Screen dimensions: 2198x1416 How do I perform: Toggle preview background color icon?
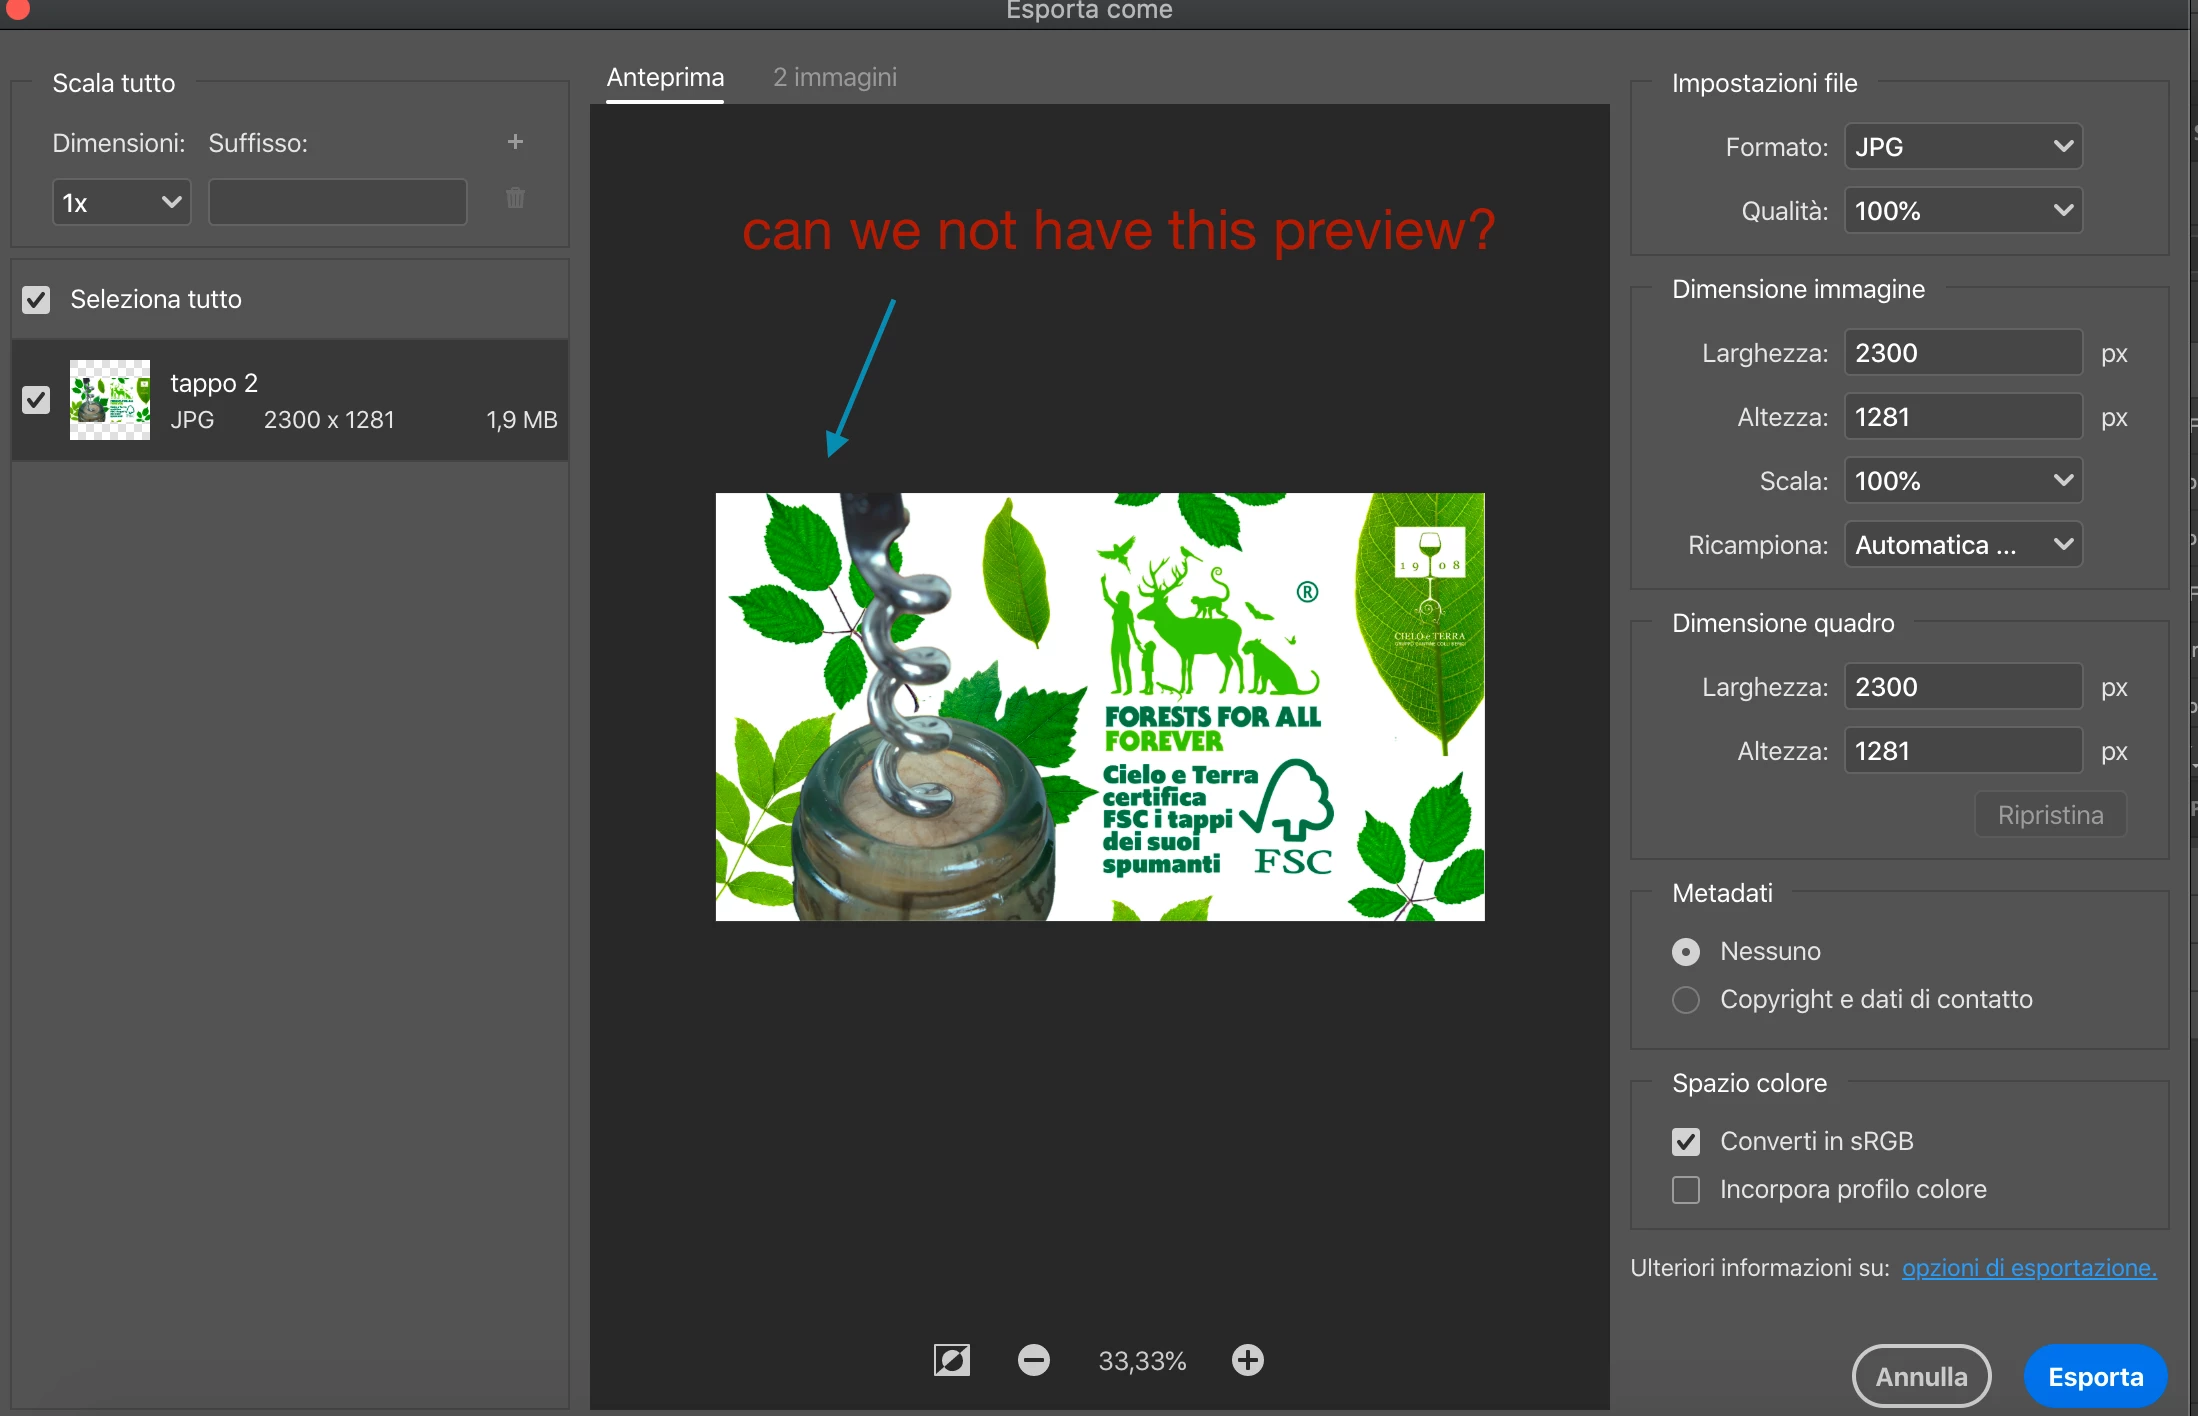(x=951, y=1360)
